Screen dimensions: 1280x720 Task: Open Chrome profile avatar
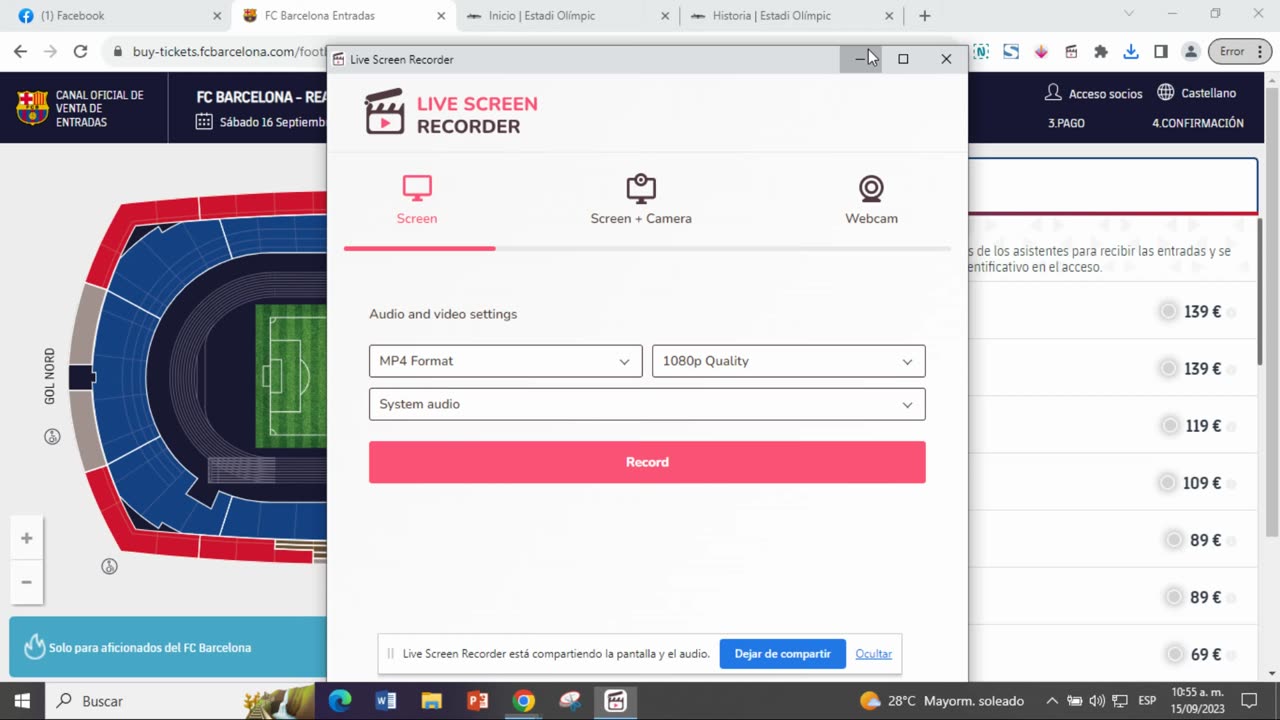[1191, 51]
